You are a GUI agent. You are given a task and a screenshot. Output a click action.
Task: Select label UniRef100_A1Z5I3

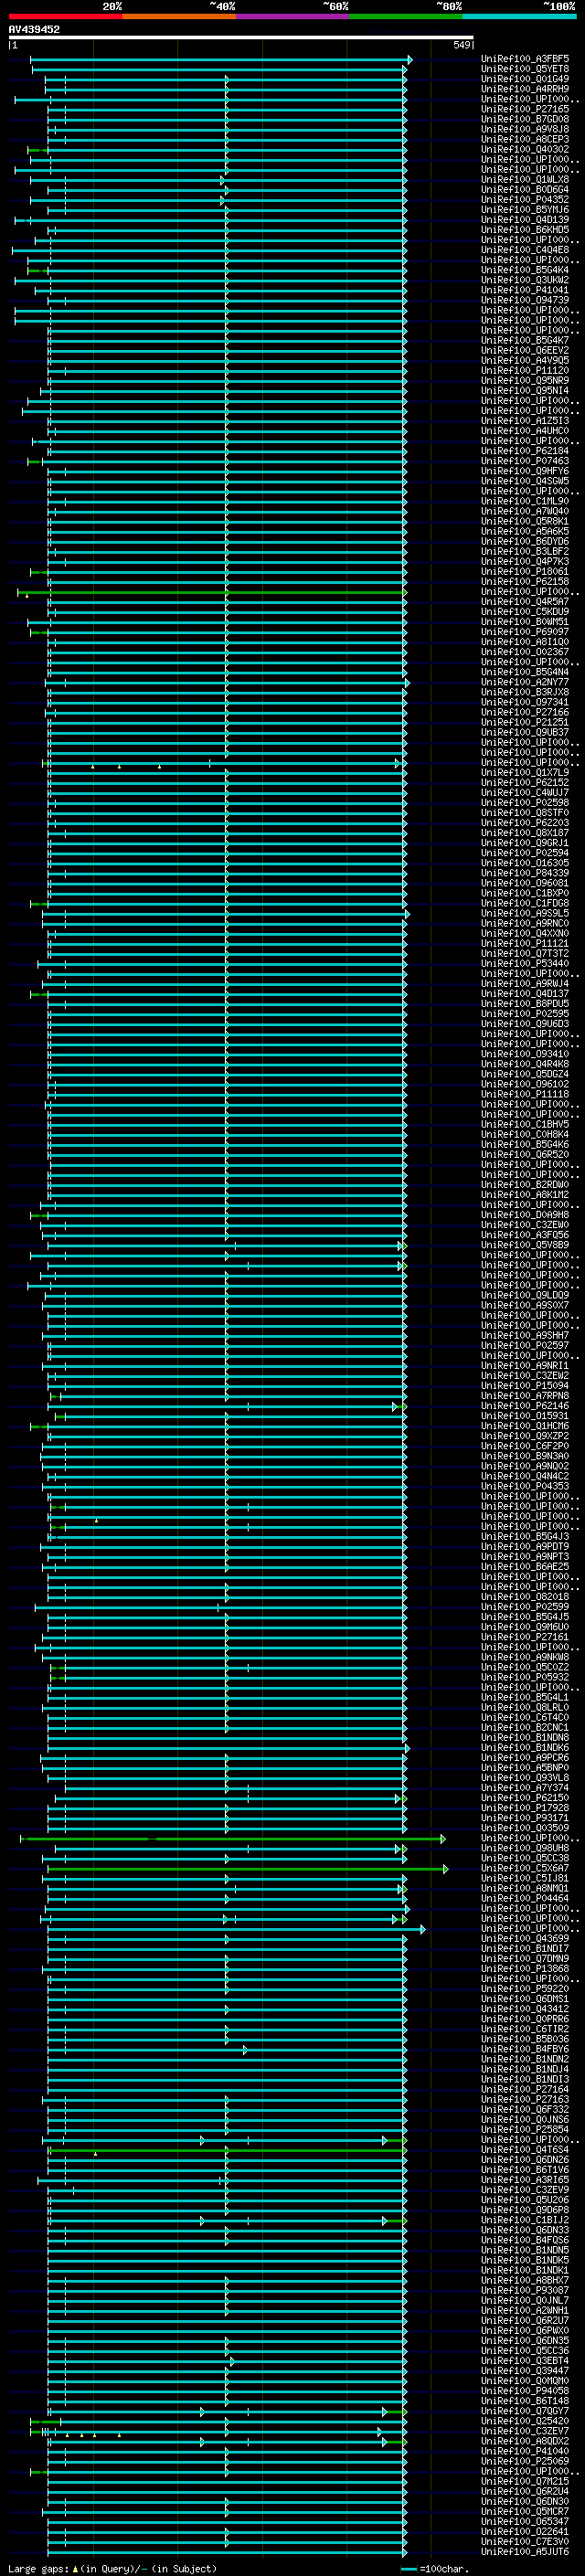525,421
